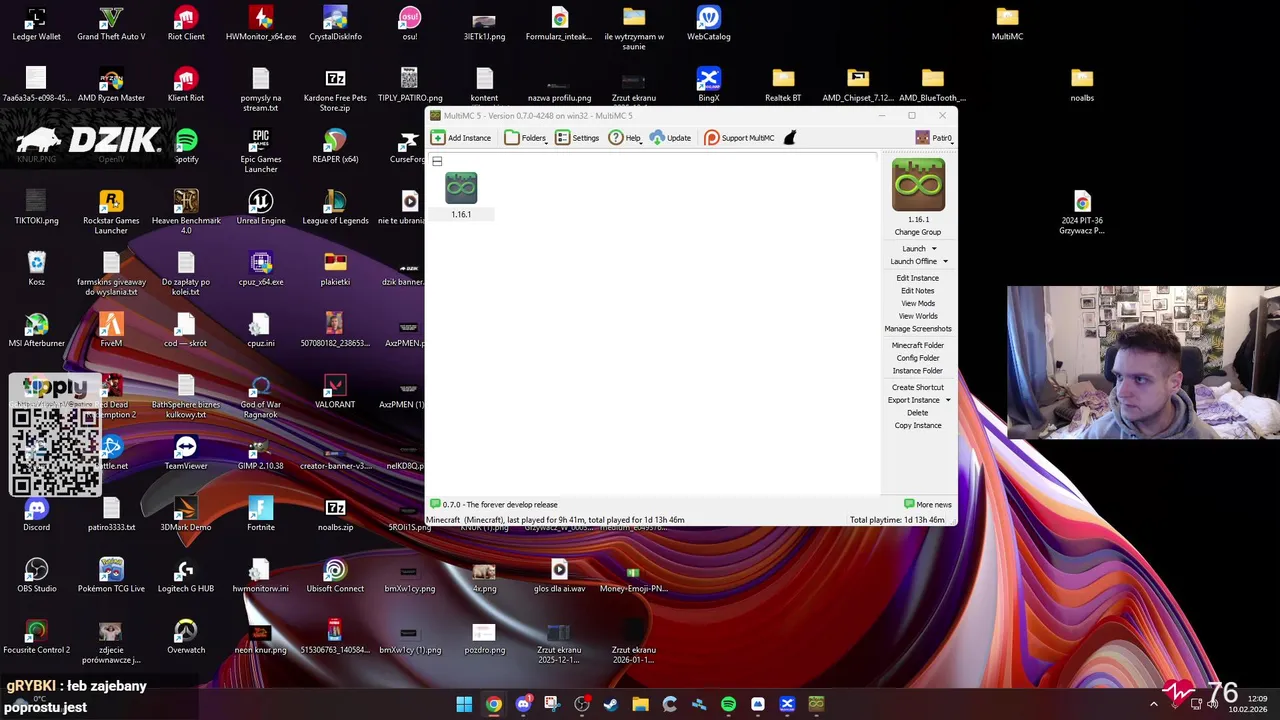
Task: Open the Launch dropdown arrow
Action: 934,249
